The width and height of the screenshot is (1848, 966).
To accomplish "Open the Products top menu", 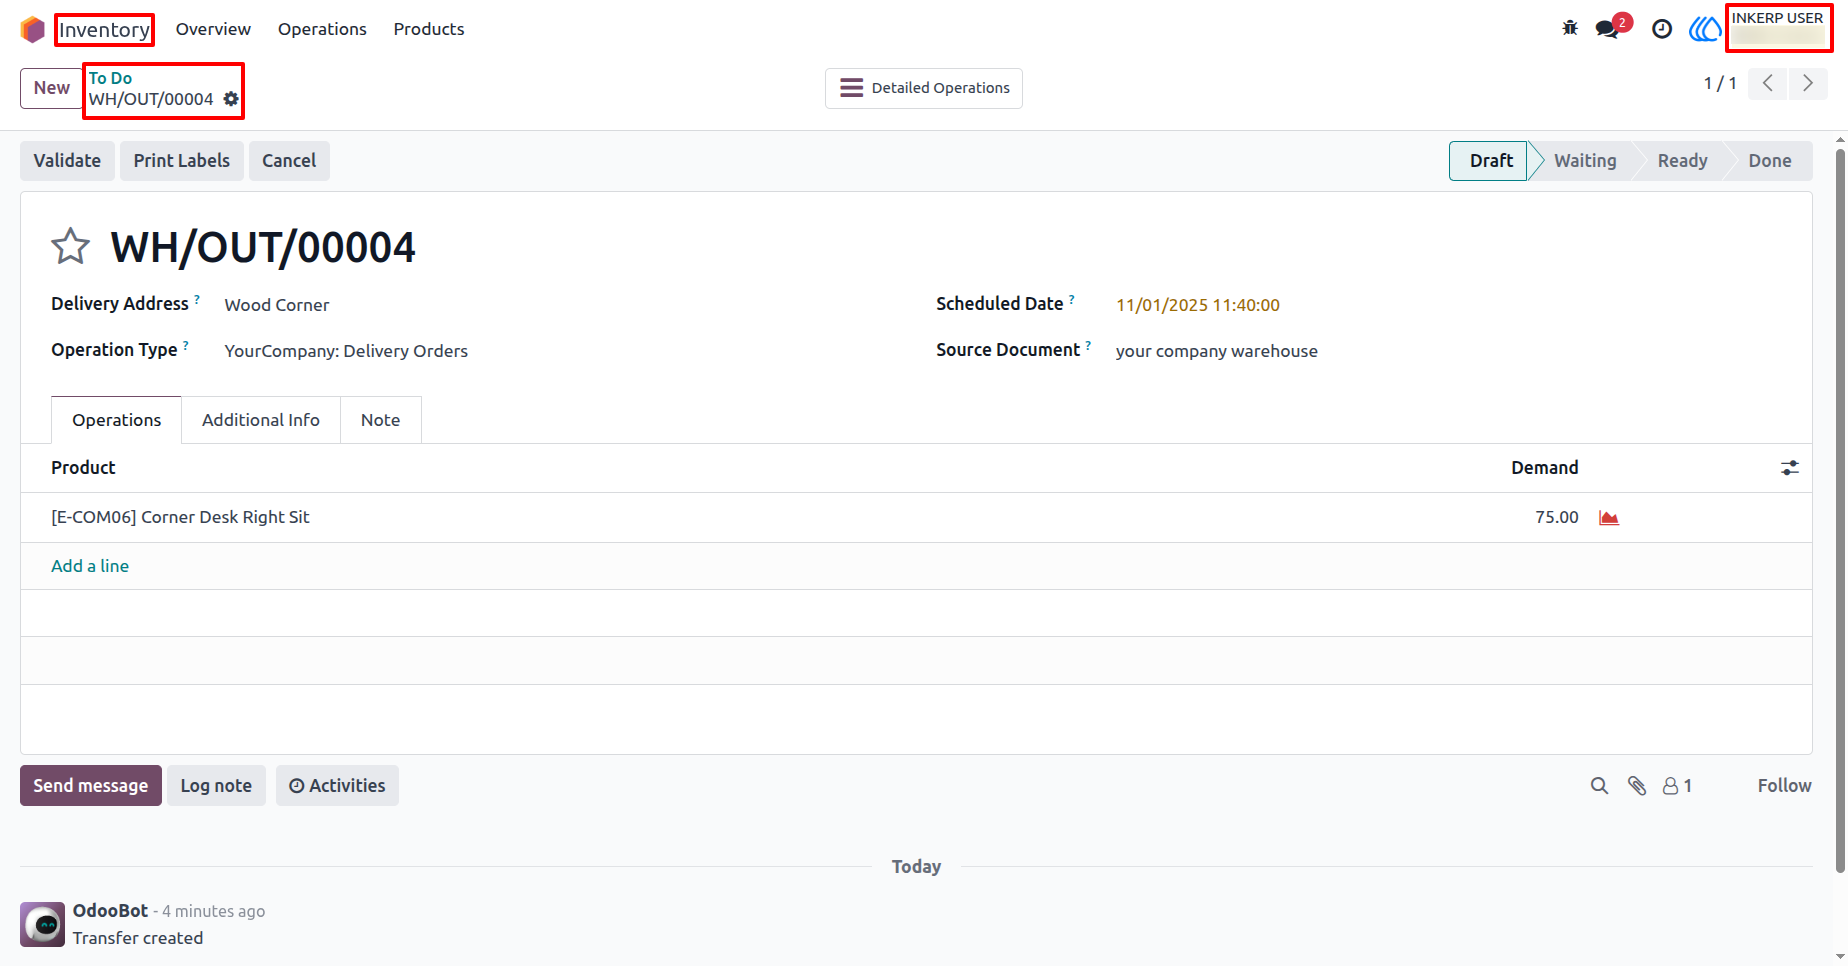I will click(429, 29).
